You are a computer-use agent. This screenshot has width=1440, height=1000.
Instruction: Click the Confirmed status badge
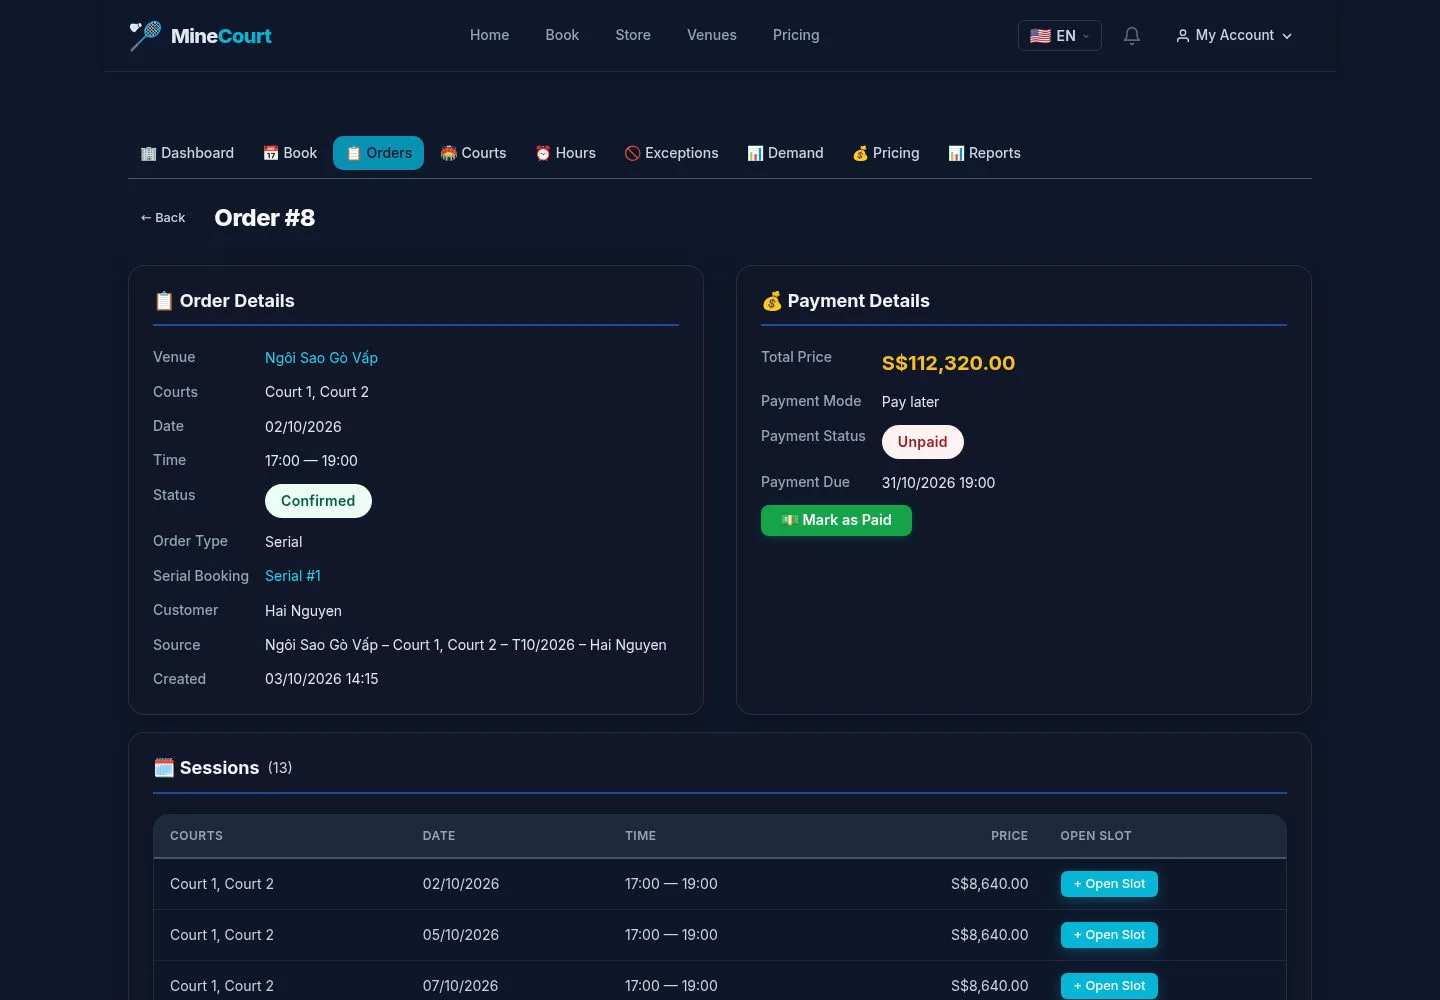click(x=318, y=501)
